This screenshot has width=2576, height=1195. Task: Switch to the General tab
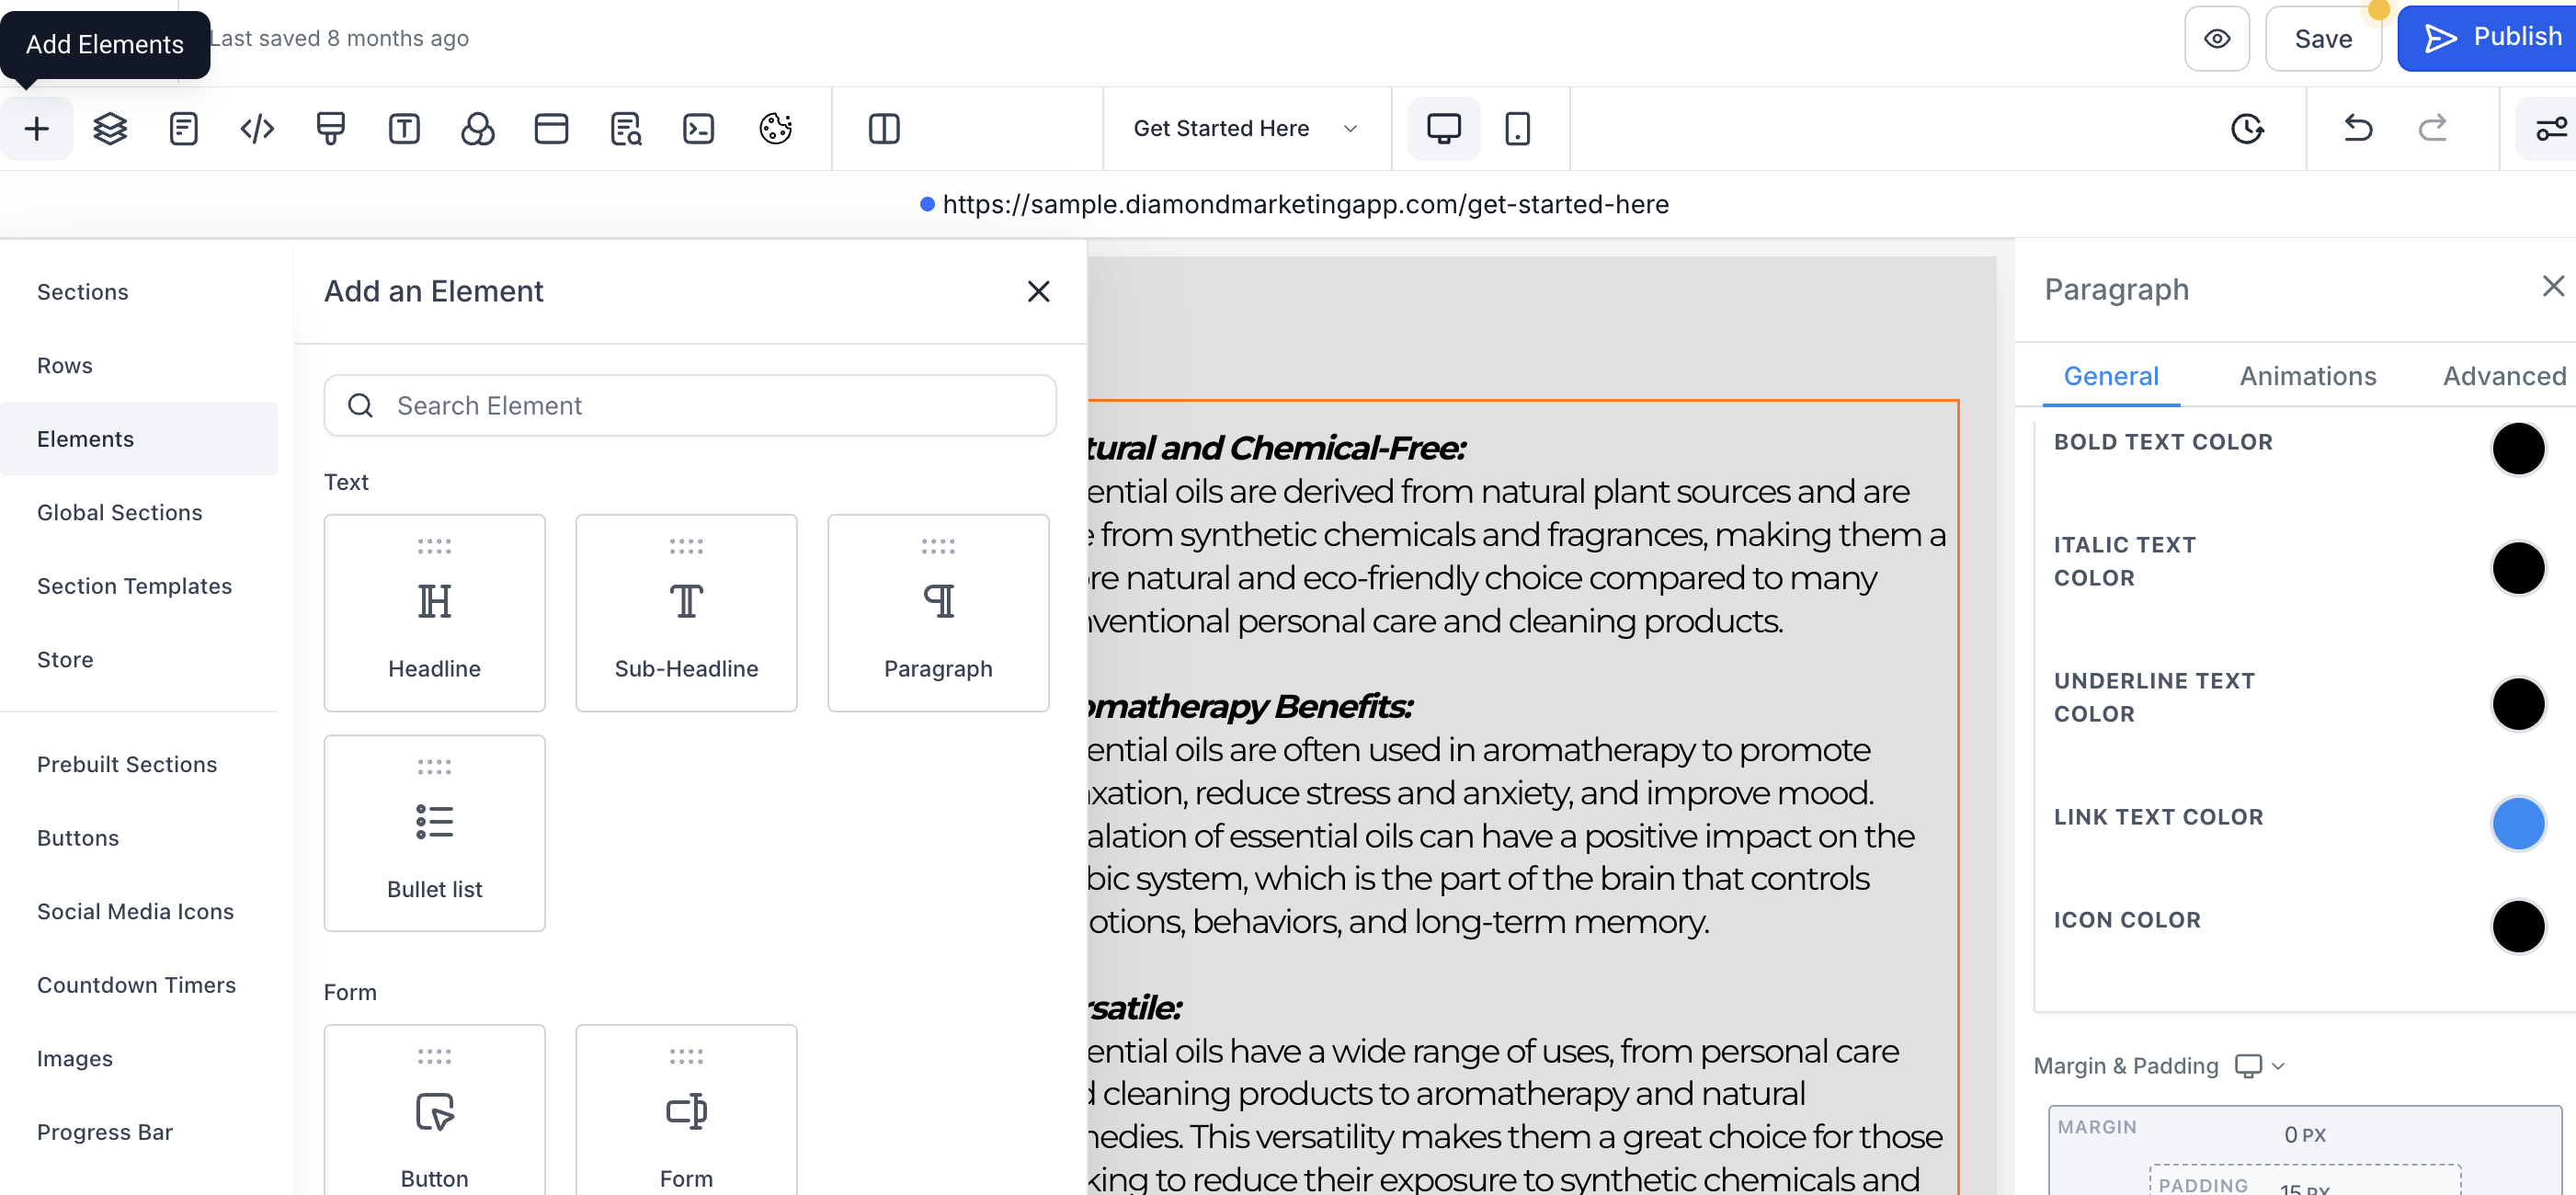tap(2111, 377)
